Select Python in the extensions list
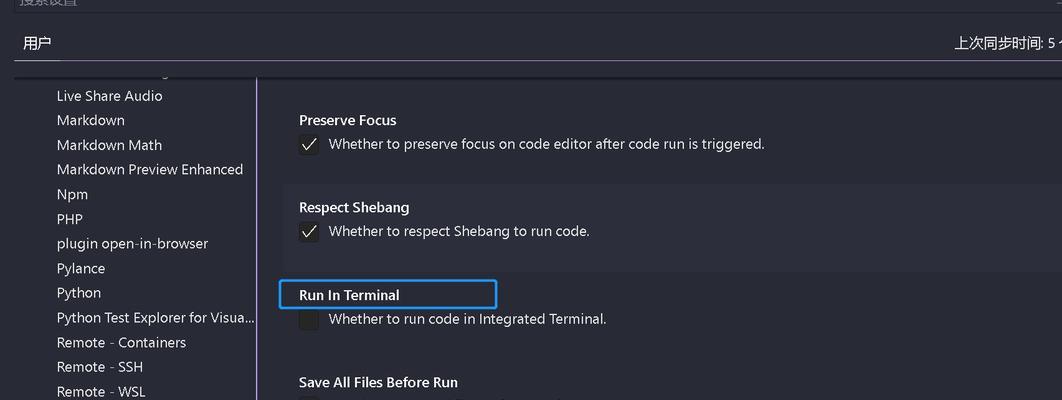The image size is (1062, 400). pos(79,293)
